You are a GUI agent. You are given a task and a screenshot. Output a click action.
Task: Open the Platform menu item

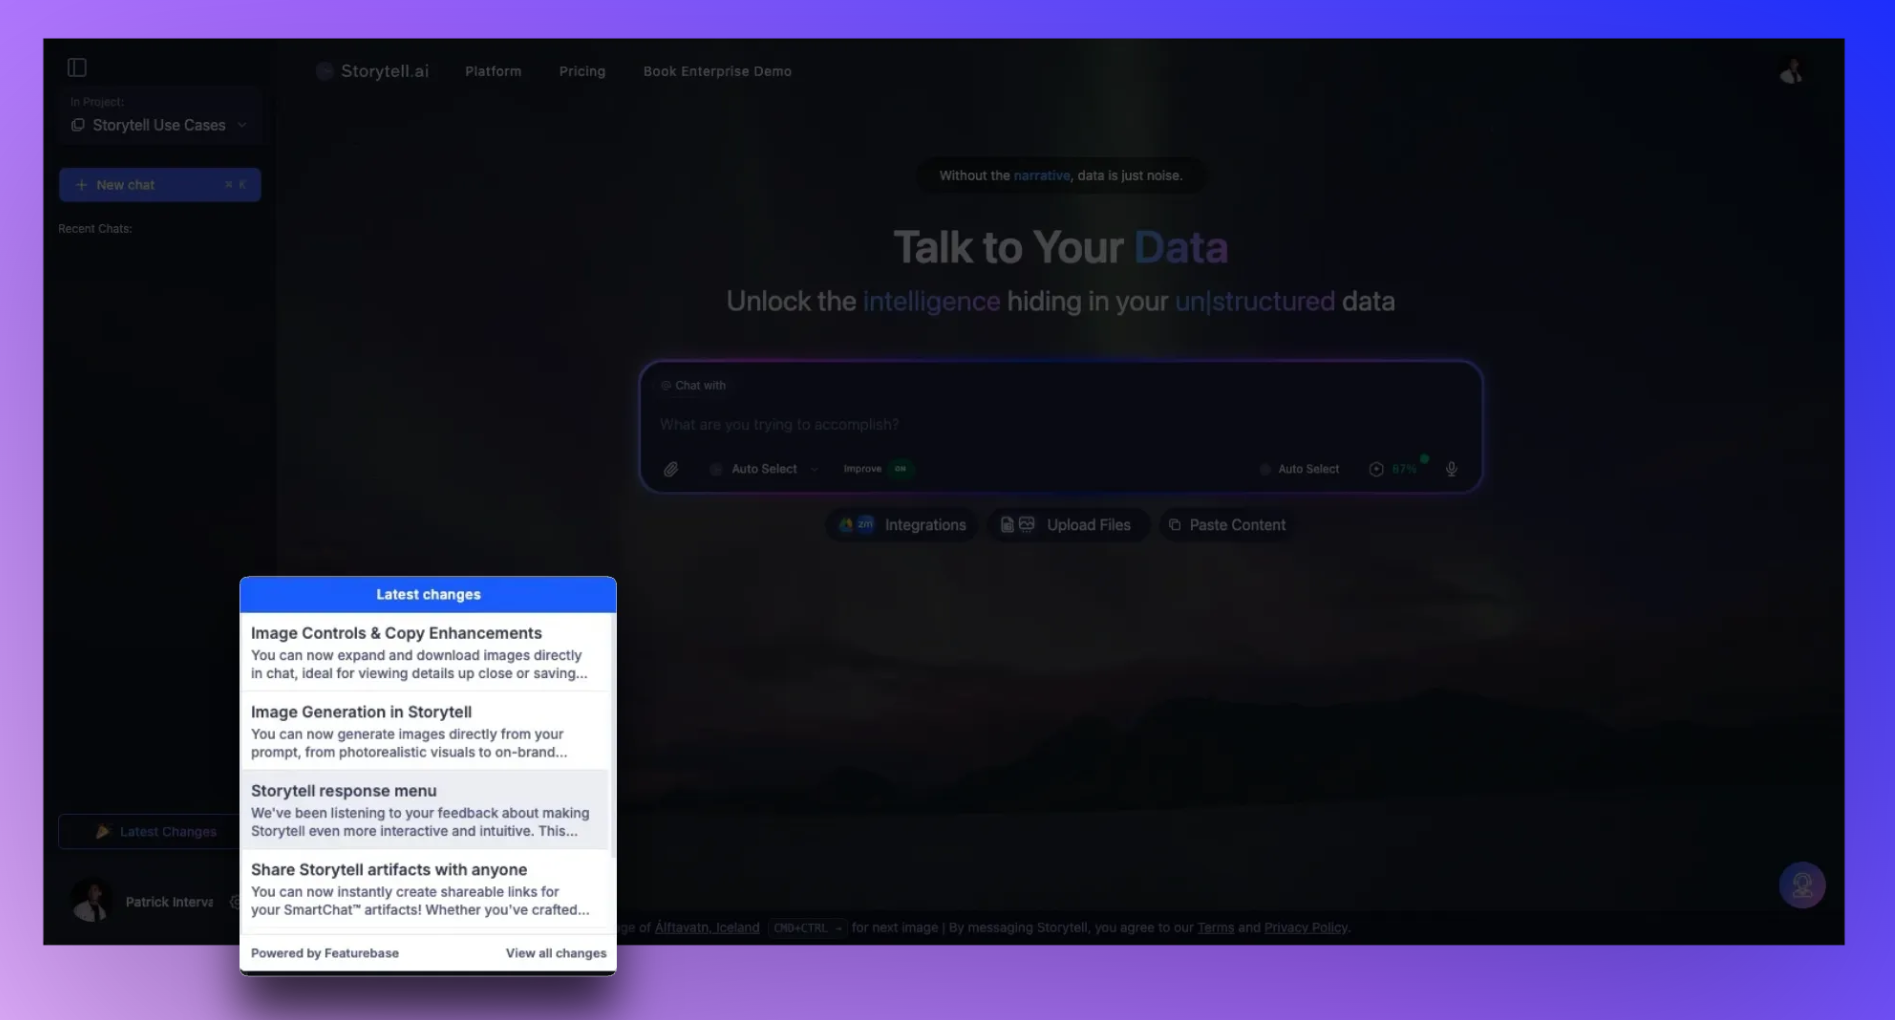coord(493,71)
